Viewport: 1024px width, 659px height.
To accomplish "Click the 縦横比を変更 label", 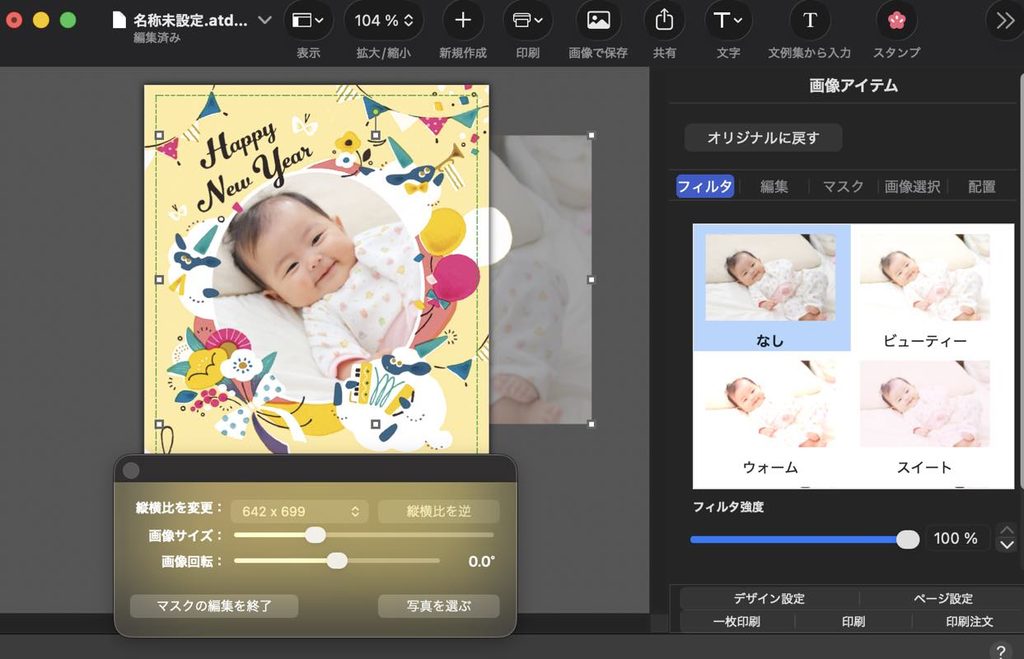I will [x=179, y=508].
